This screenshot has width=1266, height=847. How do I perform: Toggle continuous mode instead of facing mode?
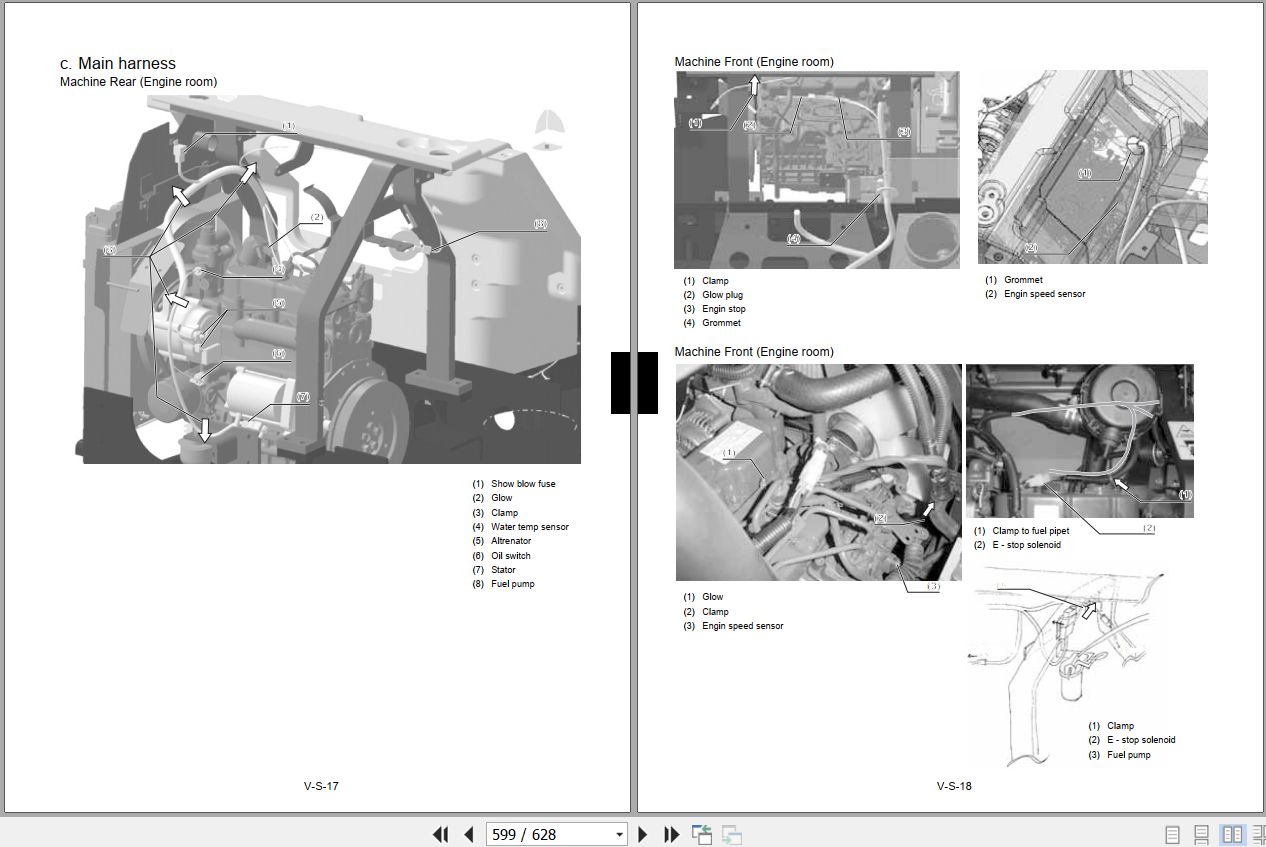(1198, 834)
